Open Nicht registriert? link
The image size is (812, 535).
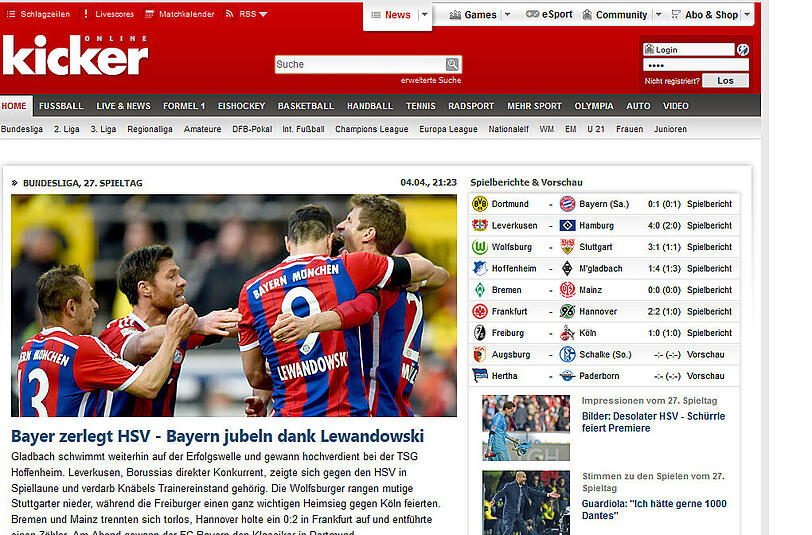pos(672,81)
